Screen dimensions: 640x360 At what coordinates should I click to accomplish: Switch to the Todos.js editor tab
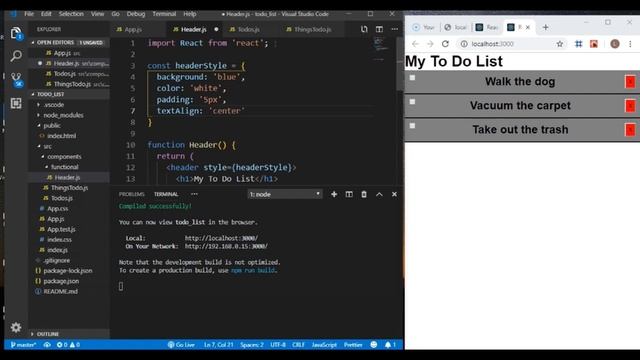point(248,29)
